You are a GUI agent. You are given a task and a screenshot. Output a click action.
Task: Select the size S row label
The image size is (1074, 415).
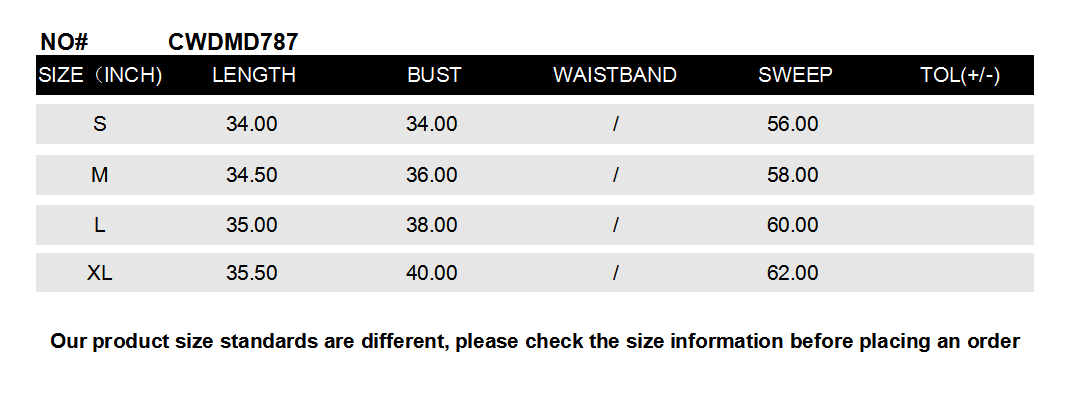point(100,124)
